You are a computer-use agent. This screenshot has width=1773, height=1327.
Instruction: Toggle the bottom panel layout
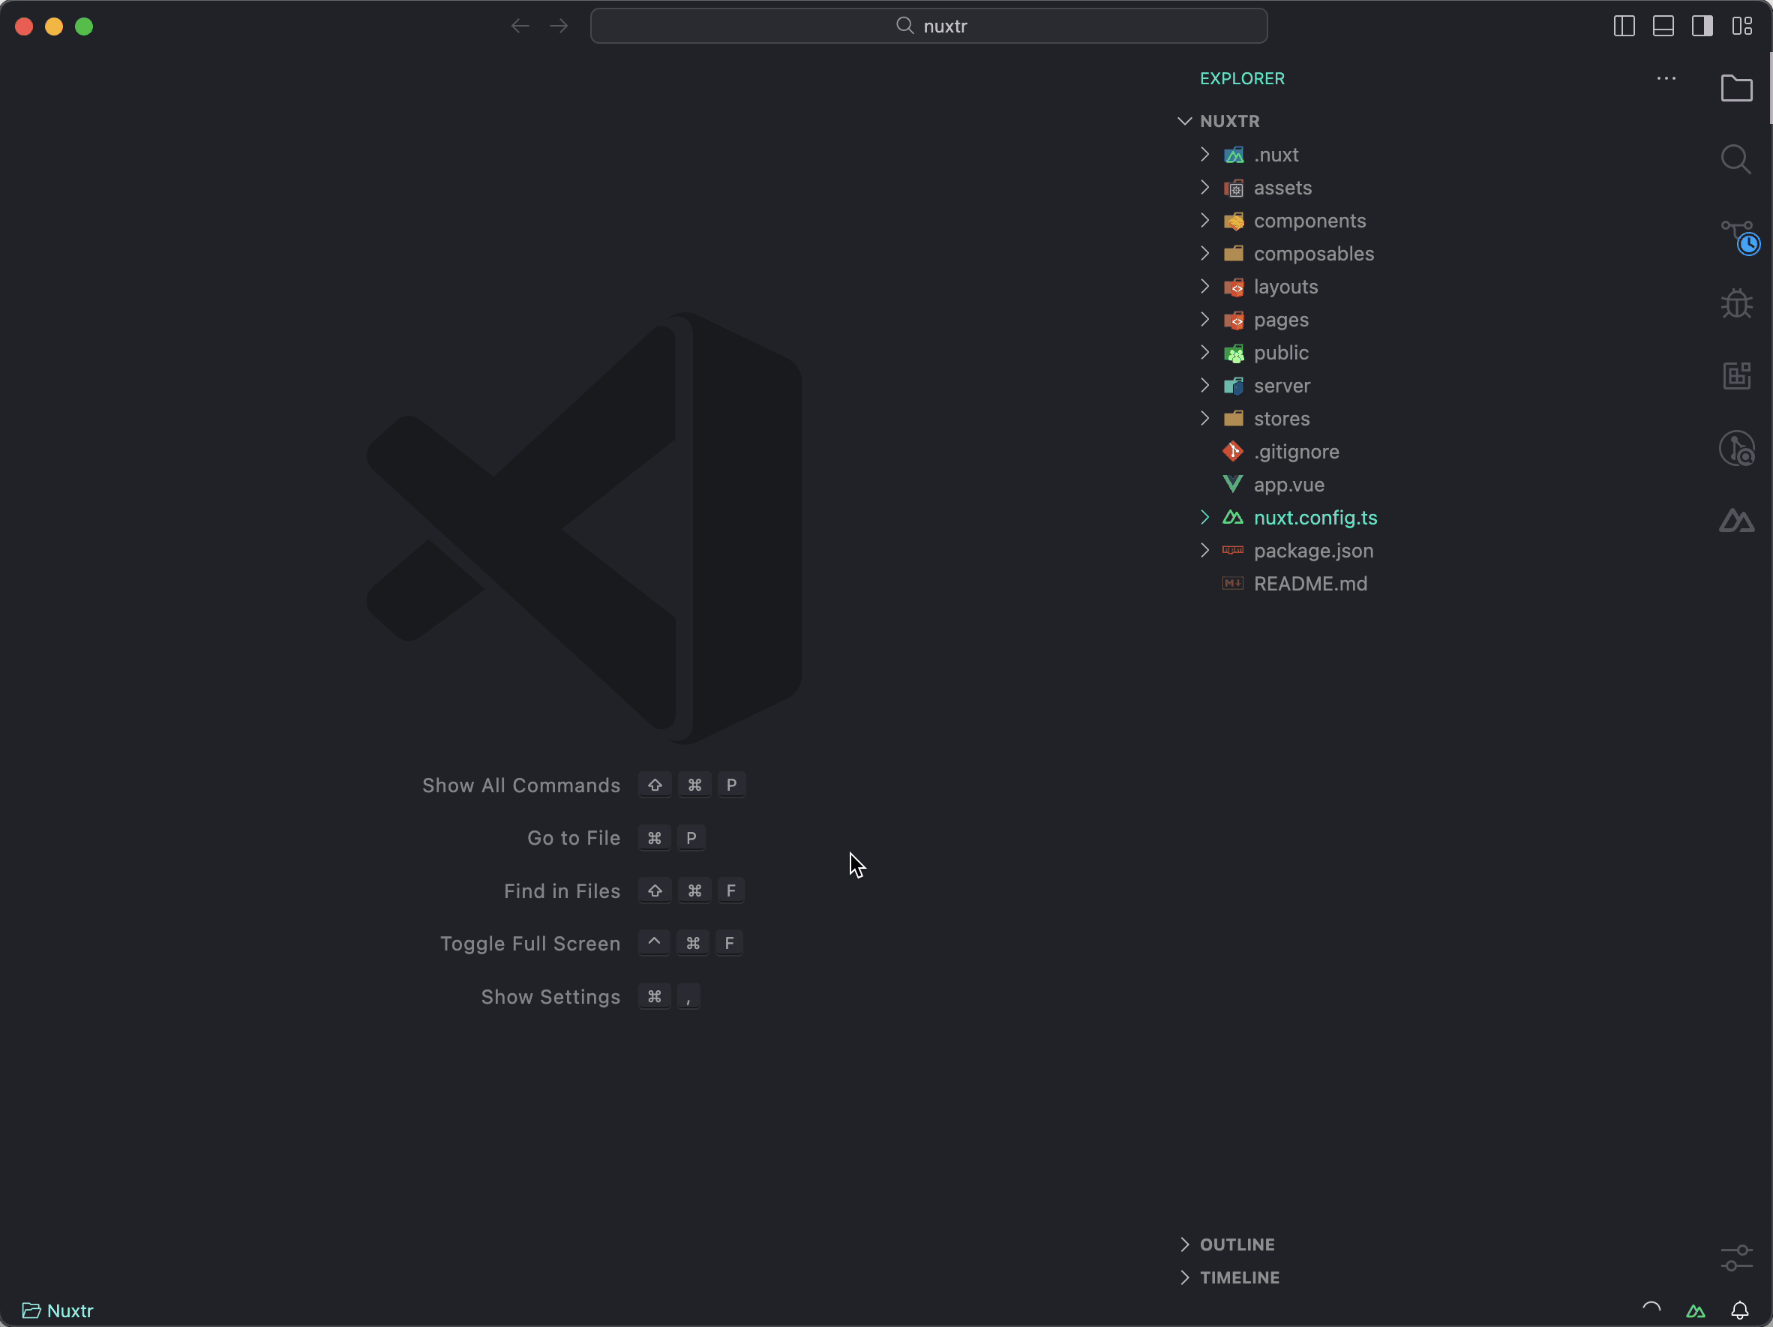pyautogui.click(x=1663, y=26)
